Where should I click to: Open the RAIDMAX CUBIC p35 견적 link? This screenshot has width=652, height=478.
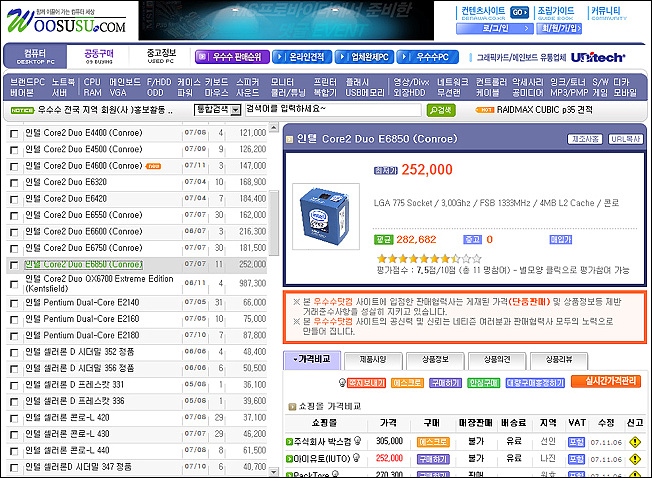(x=544, y=110)
